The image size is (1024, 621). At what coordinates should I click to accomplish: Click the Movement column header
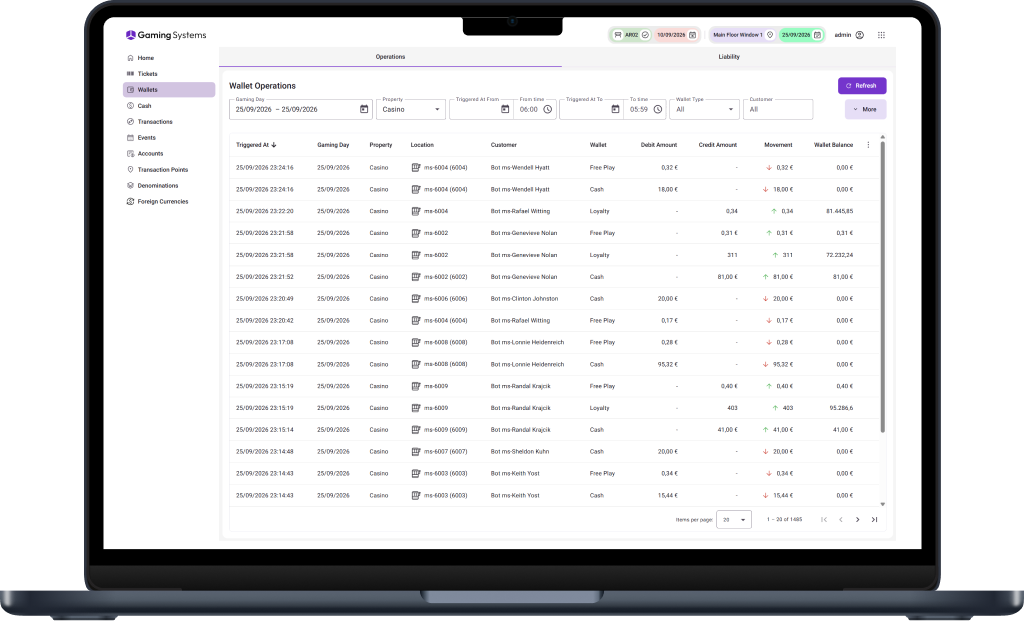click(x=778, y=145)
